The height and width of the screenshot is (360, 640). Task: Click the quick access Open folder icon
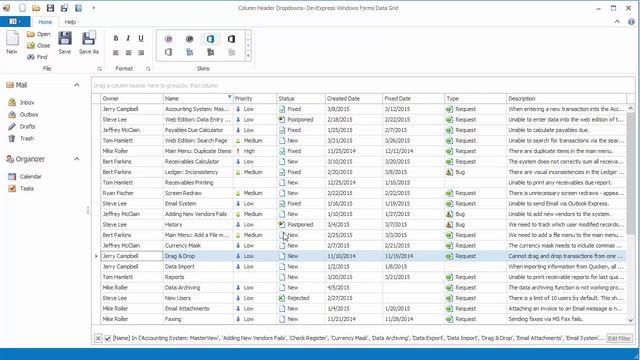[36, 8]
